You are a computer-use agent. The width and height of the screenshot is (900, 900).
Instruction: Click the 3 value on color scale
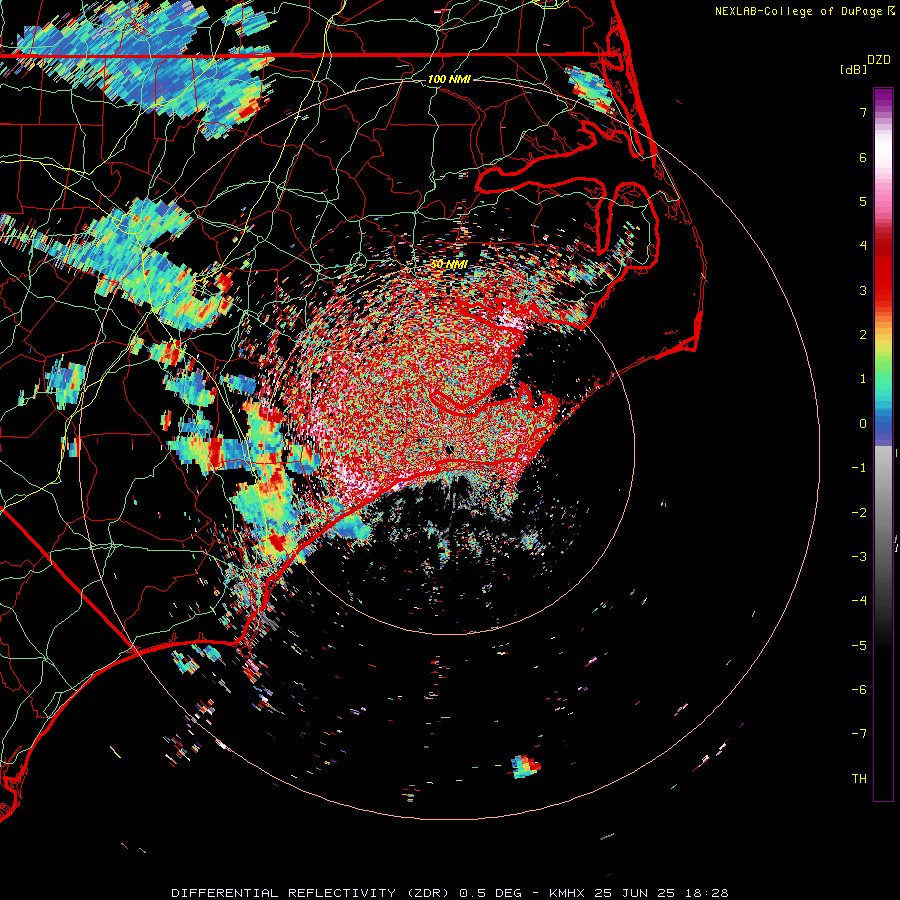(x=863, y=290)
